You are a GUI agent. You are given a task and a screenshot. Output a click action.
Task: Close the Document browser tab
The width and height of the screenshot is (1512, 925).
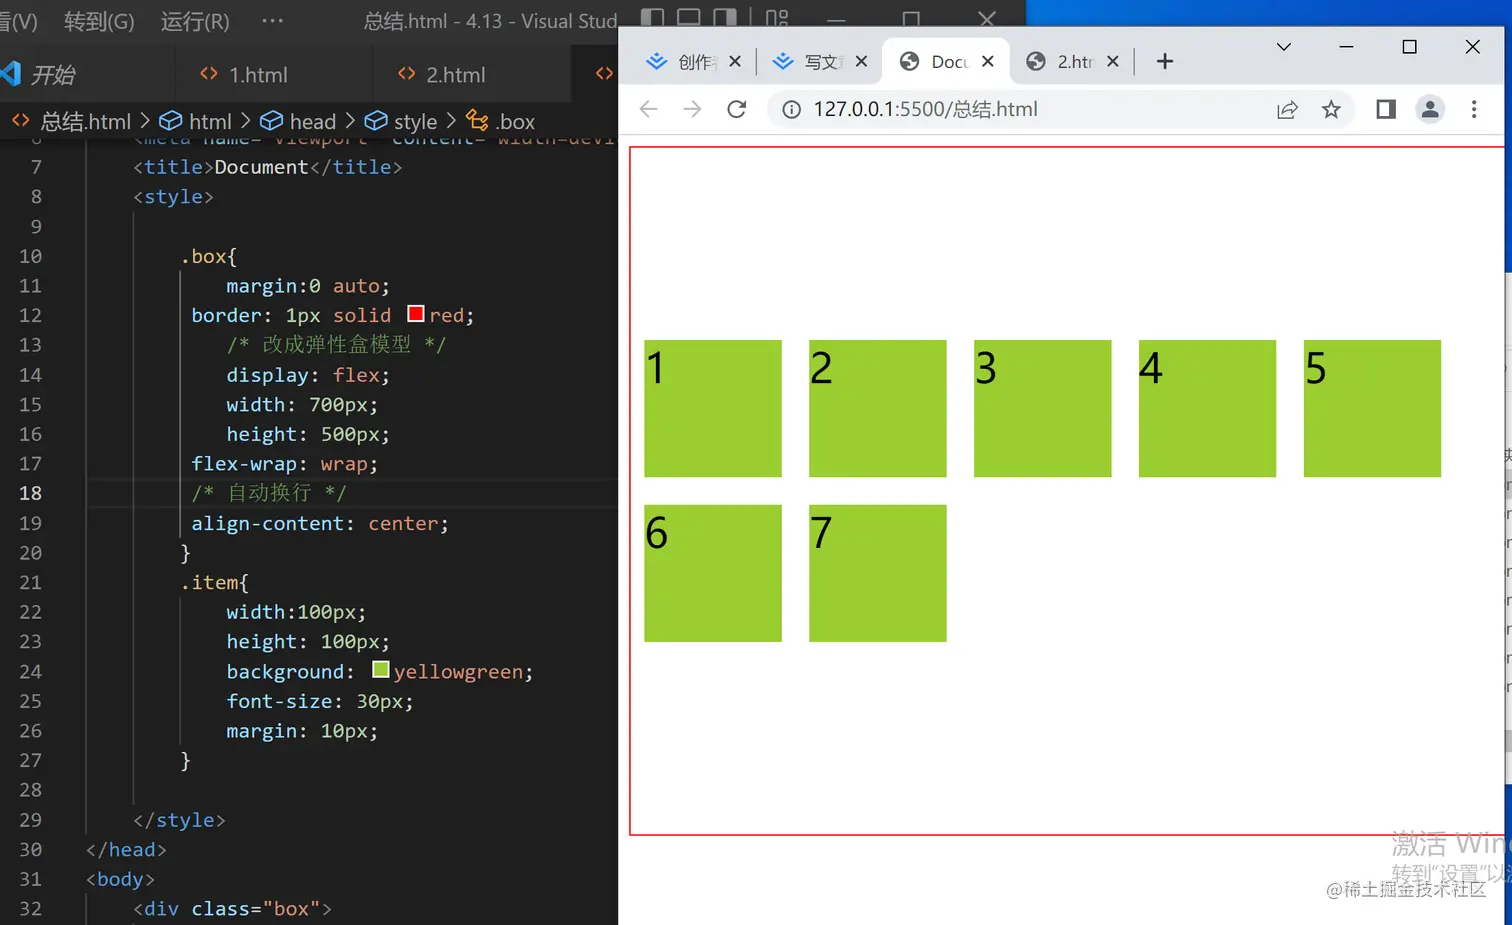point(988,61)
